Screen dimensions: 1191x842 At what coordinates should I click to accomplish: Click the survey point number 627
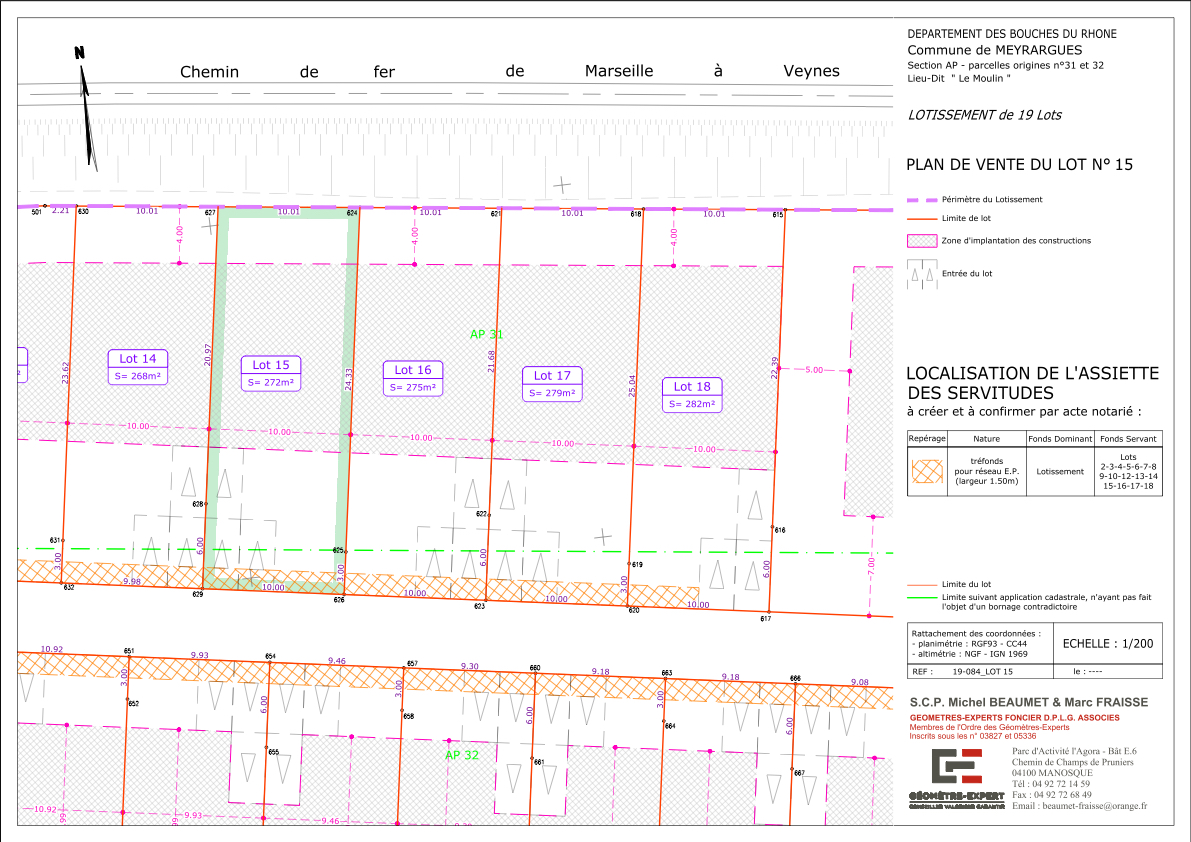210,213
